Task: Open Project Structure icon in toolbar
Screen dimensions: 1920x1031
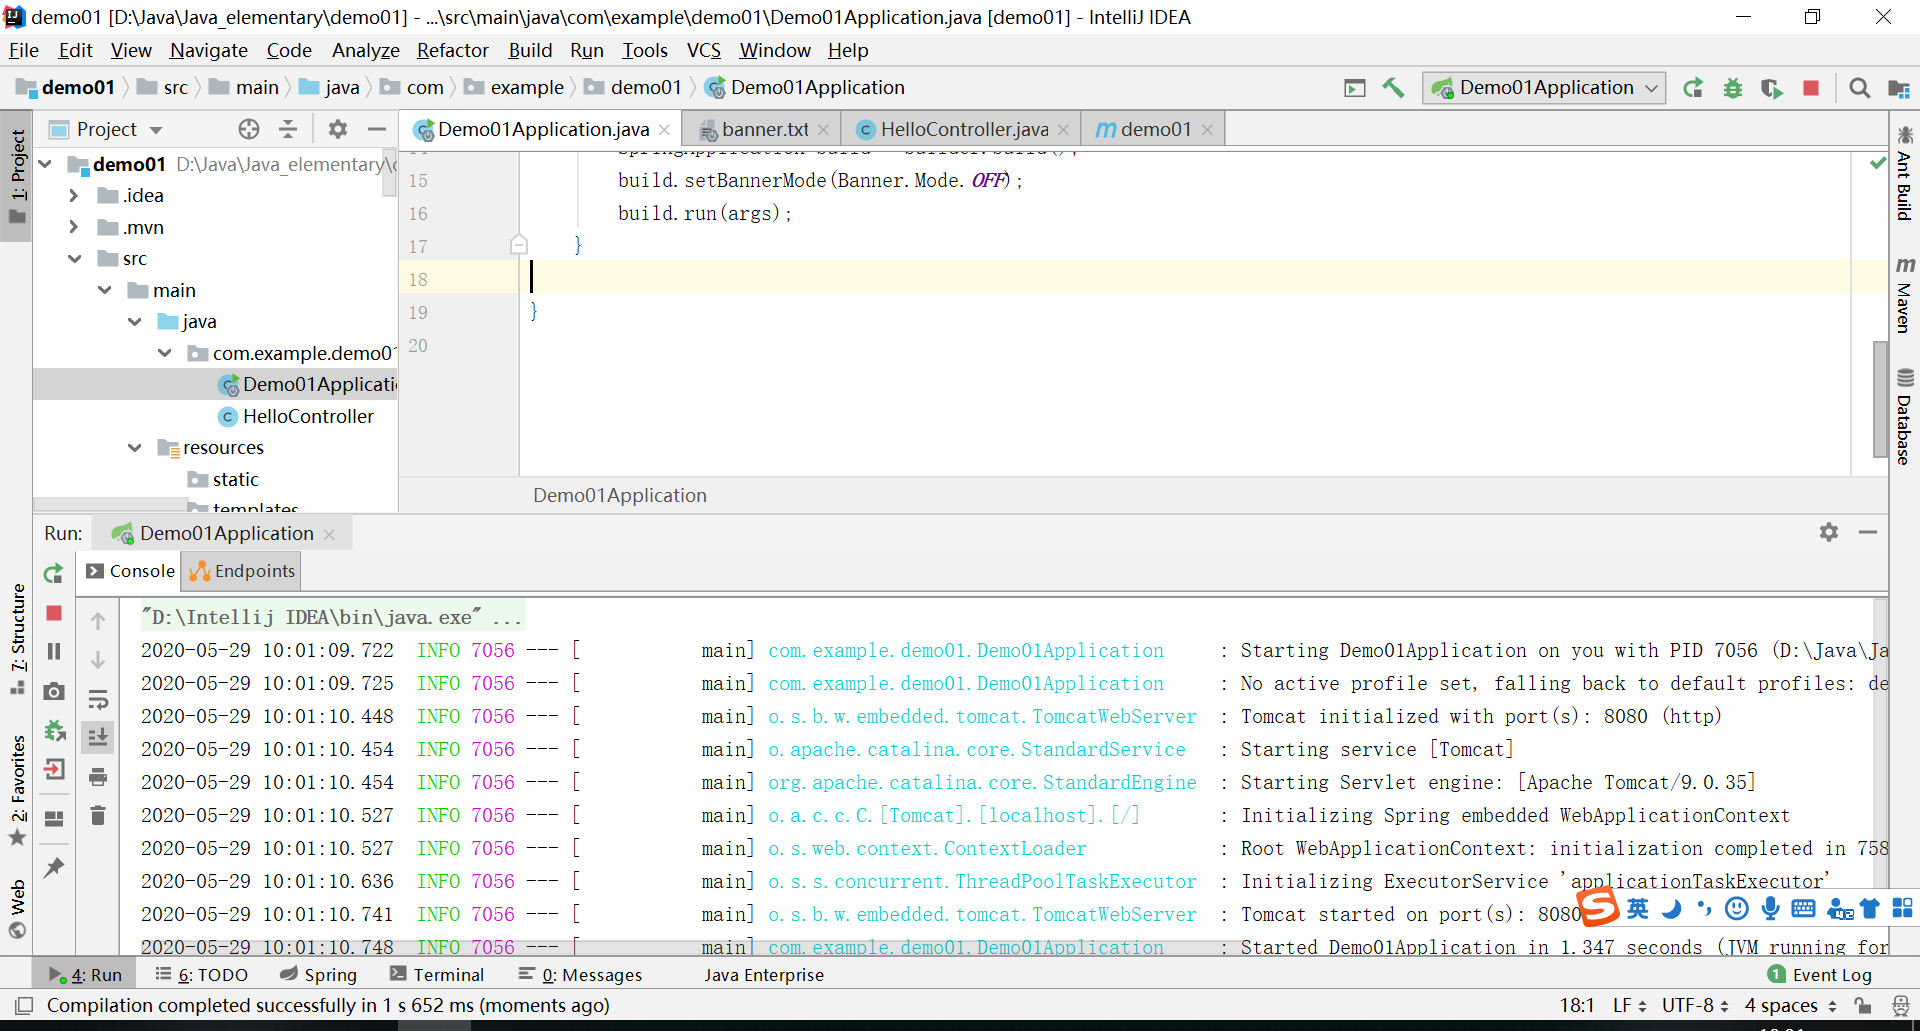Action: (x=1899, y=88)
